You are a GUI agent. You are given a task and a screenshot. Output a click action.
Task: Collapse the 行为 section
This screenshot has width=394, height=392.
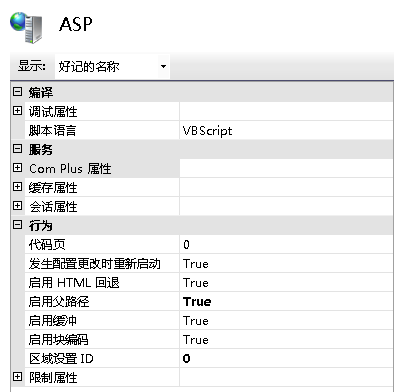click(x=17, y=225)
